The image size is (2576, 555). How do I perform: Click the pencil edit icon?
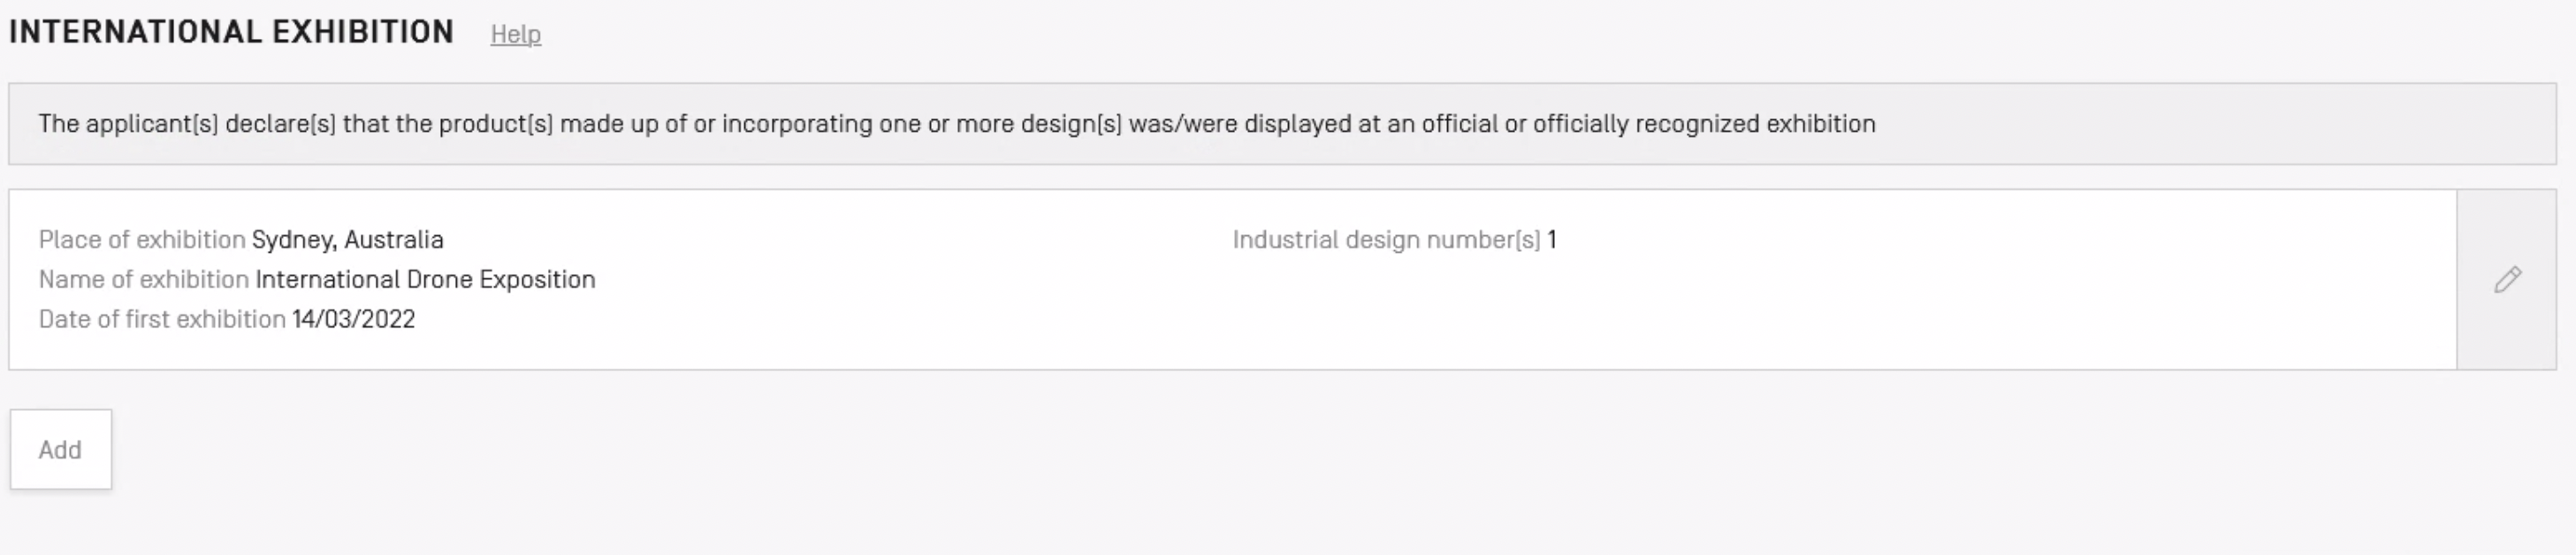[2507, 280]
